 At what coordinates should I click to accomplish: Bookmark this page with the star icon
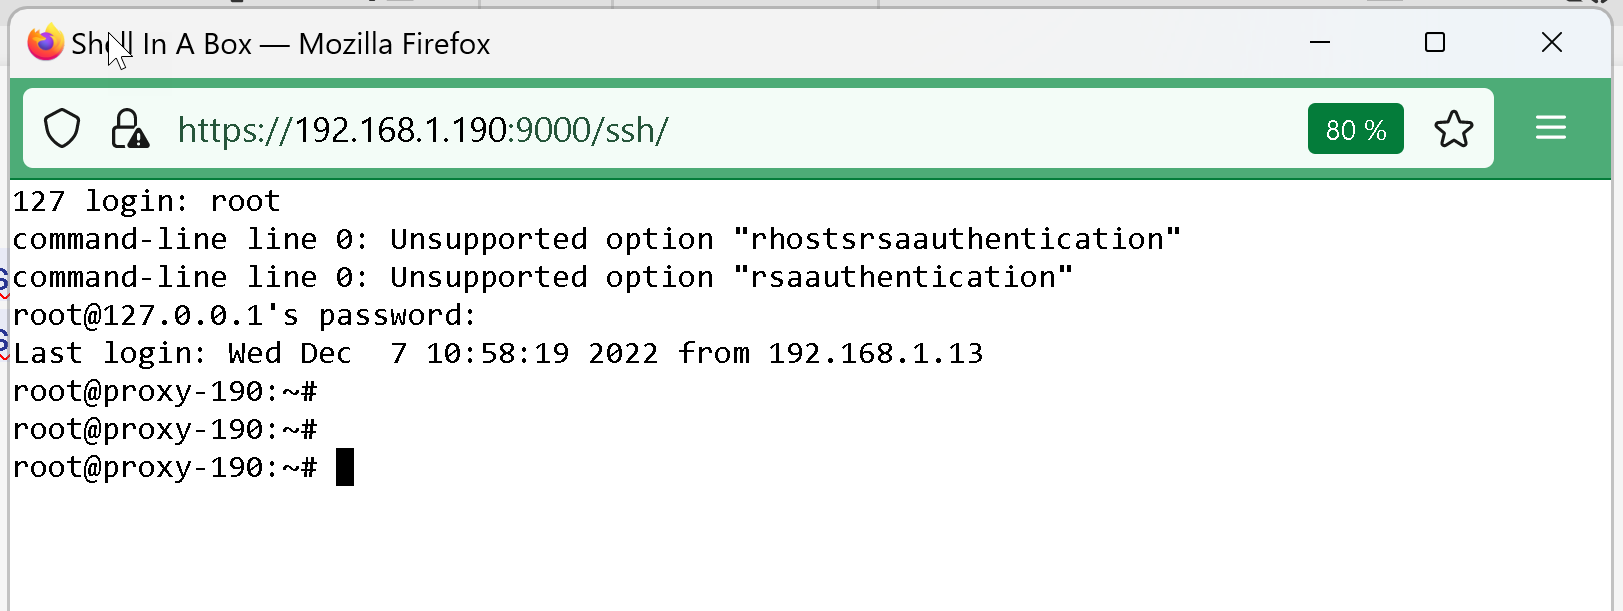pos(1453,129)
